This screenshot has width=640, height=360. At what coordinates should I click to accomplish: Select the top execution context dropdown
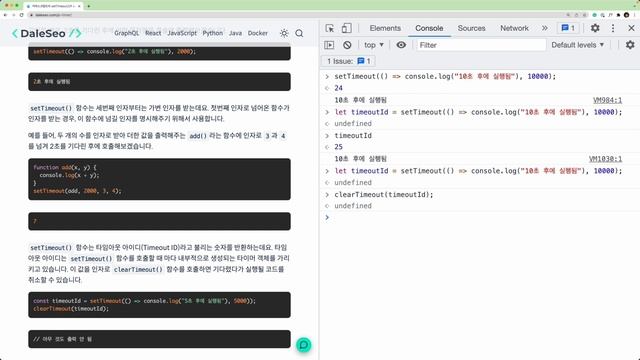pos(374,45)
